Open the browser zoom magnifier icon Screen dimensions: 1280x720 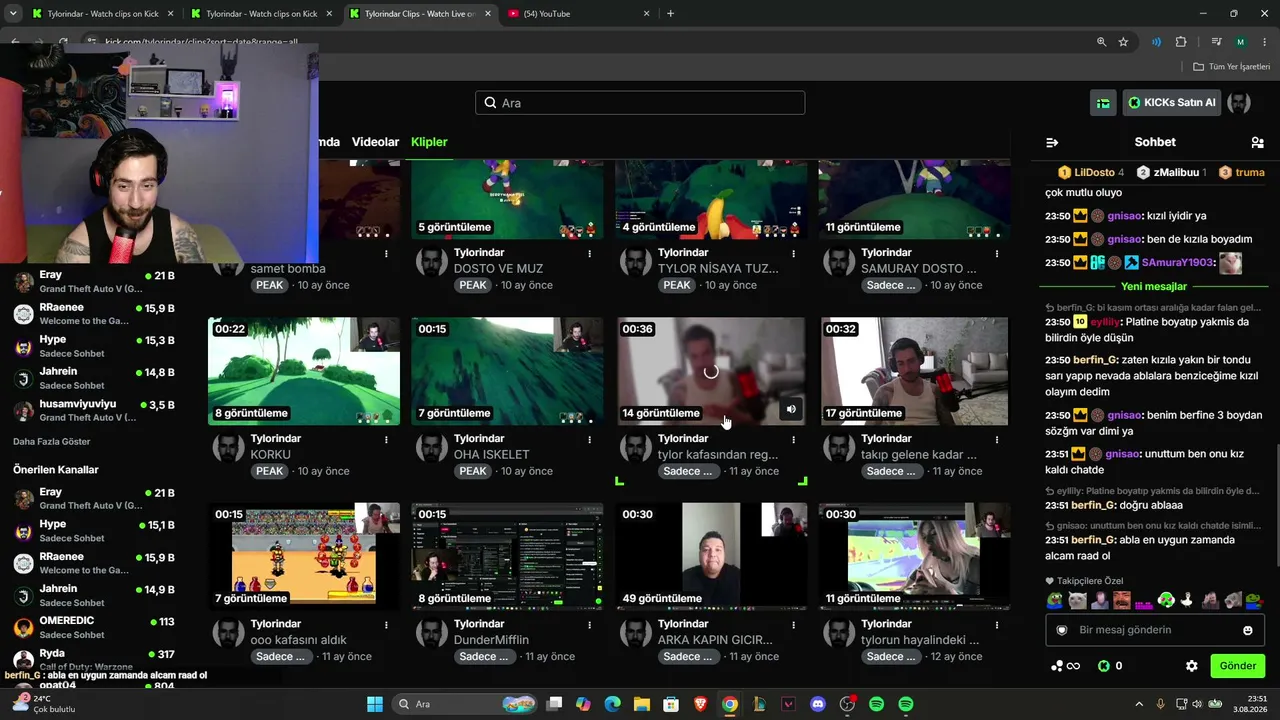click(1101, 42)
